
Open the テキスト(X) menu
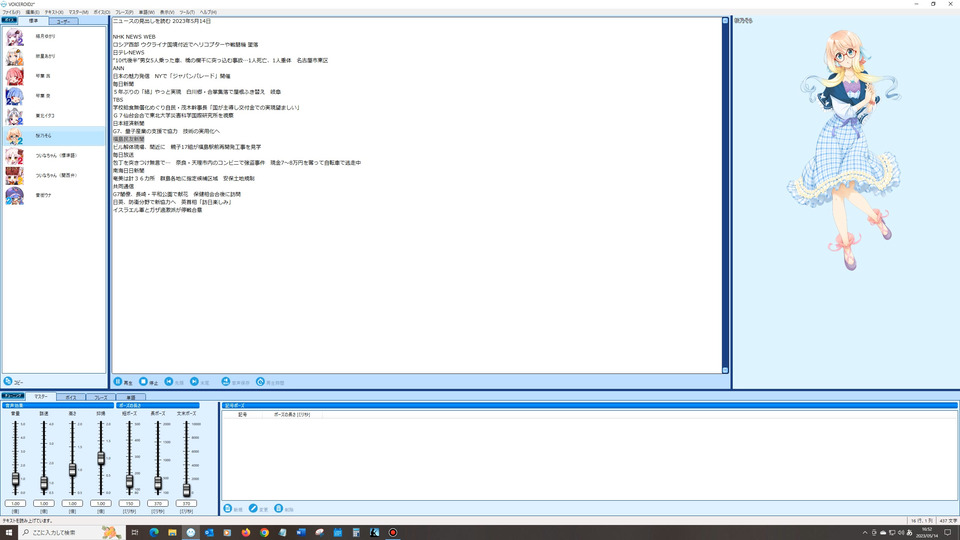click(54, 12)
